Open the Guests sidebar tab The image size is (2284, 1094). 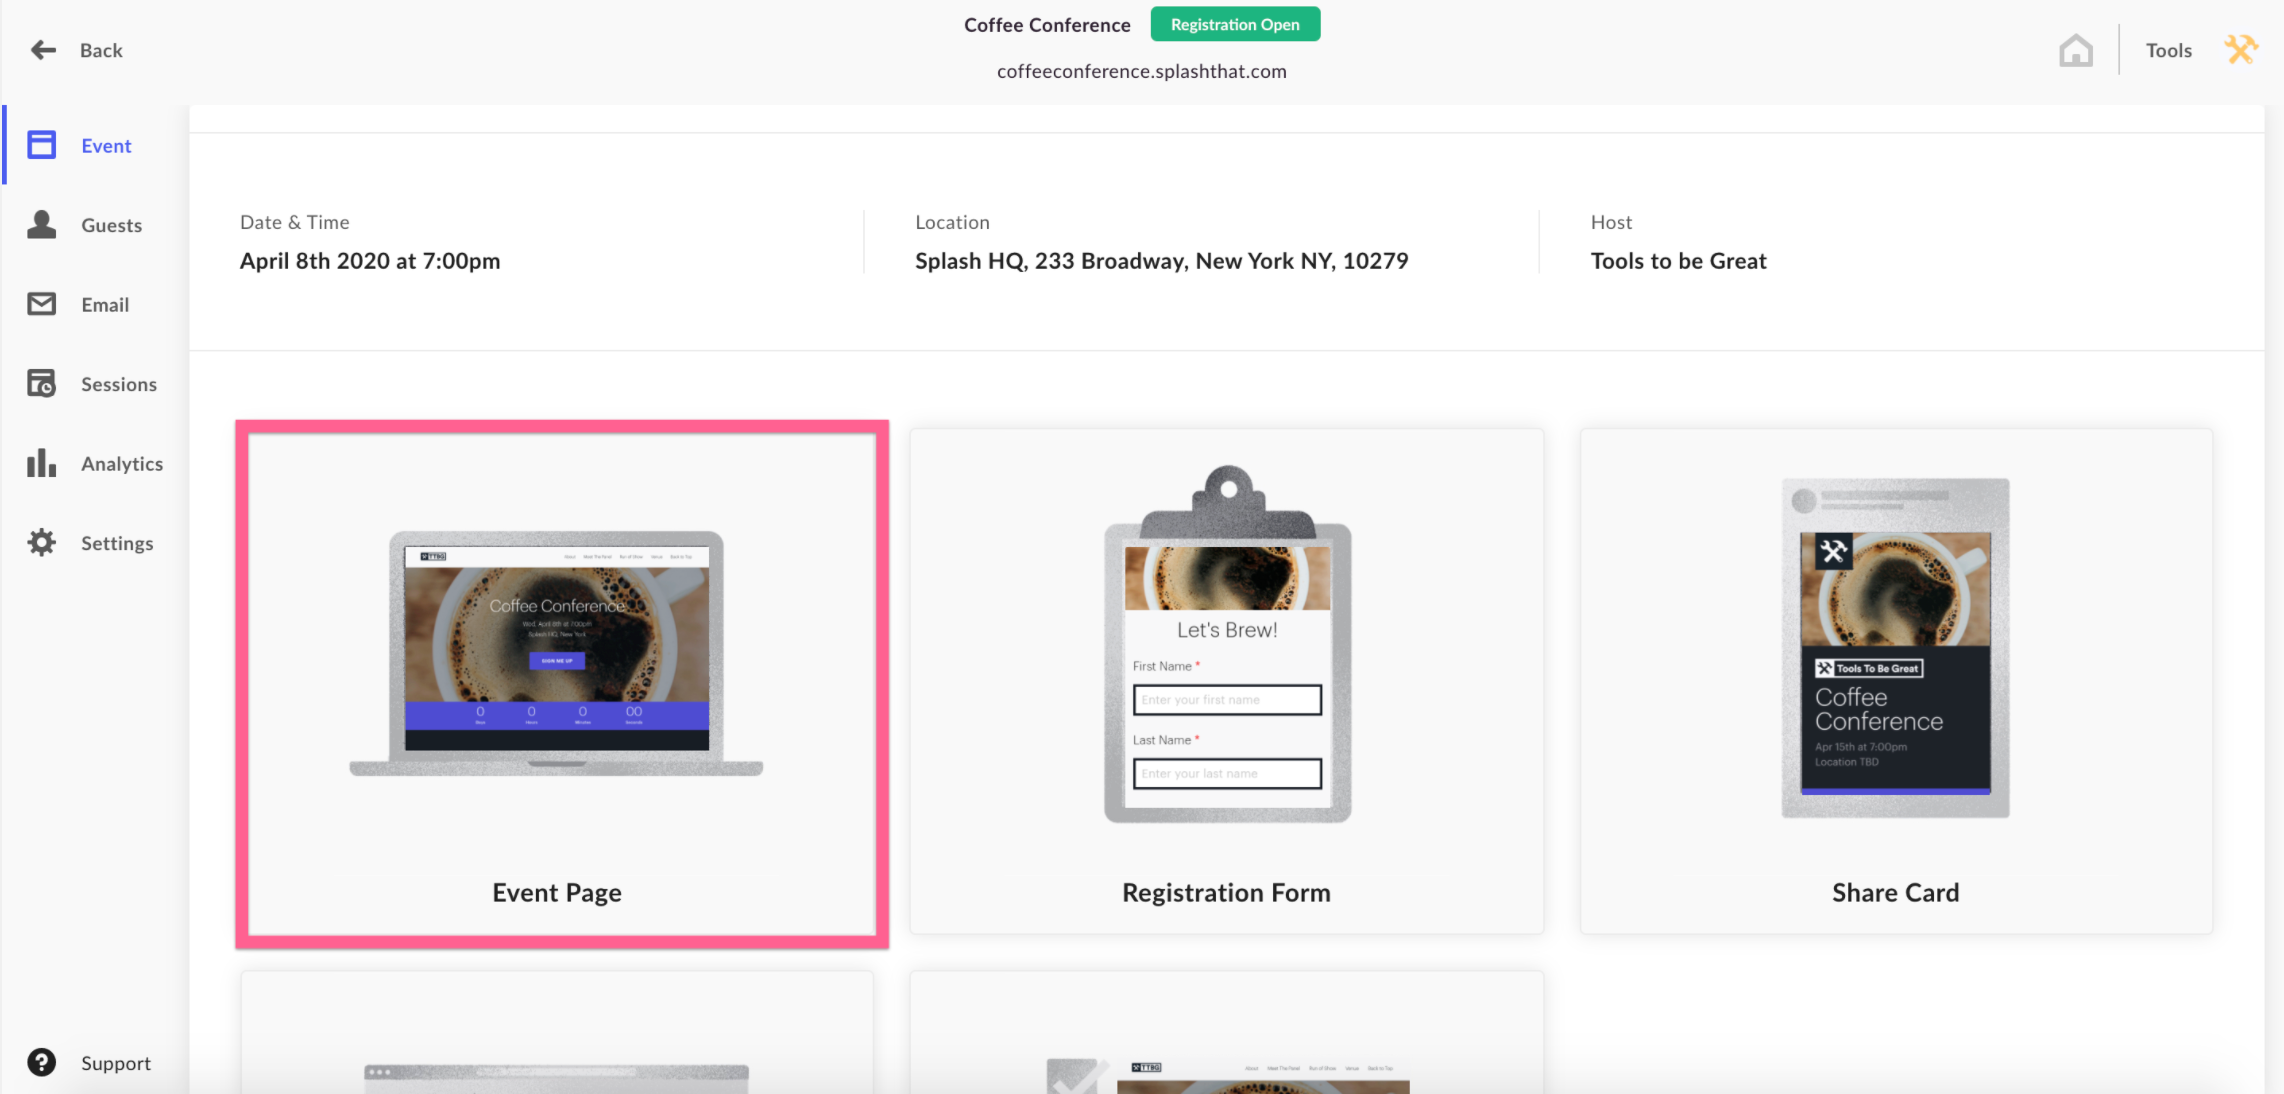coord(95,225)
